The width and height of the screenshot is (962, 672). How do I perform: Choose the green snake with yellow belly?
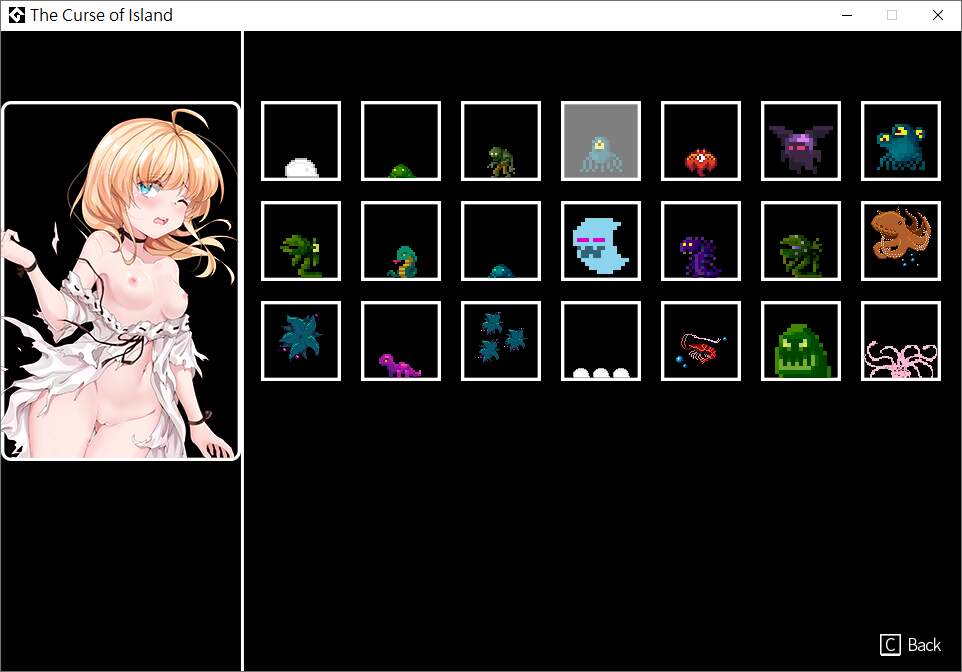(x=401, y=241)
